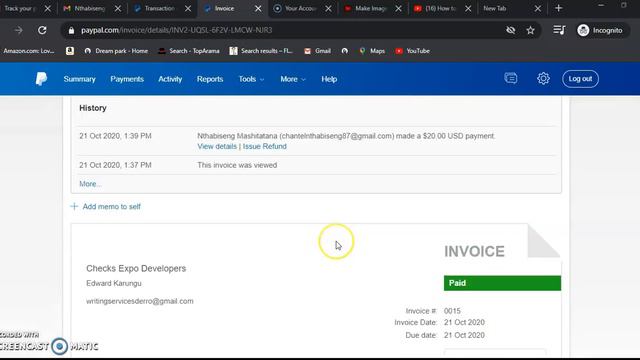
Task: Click the '21 Oct 2020, 1:37 PM' timestamp
Action: (x=115, y=165)
